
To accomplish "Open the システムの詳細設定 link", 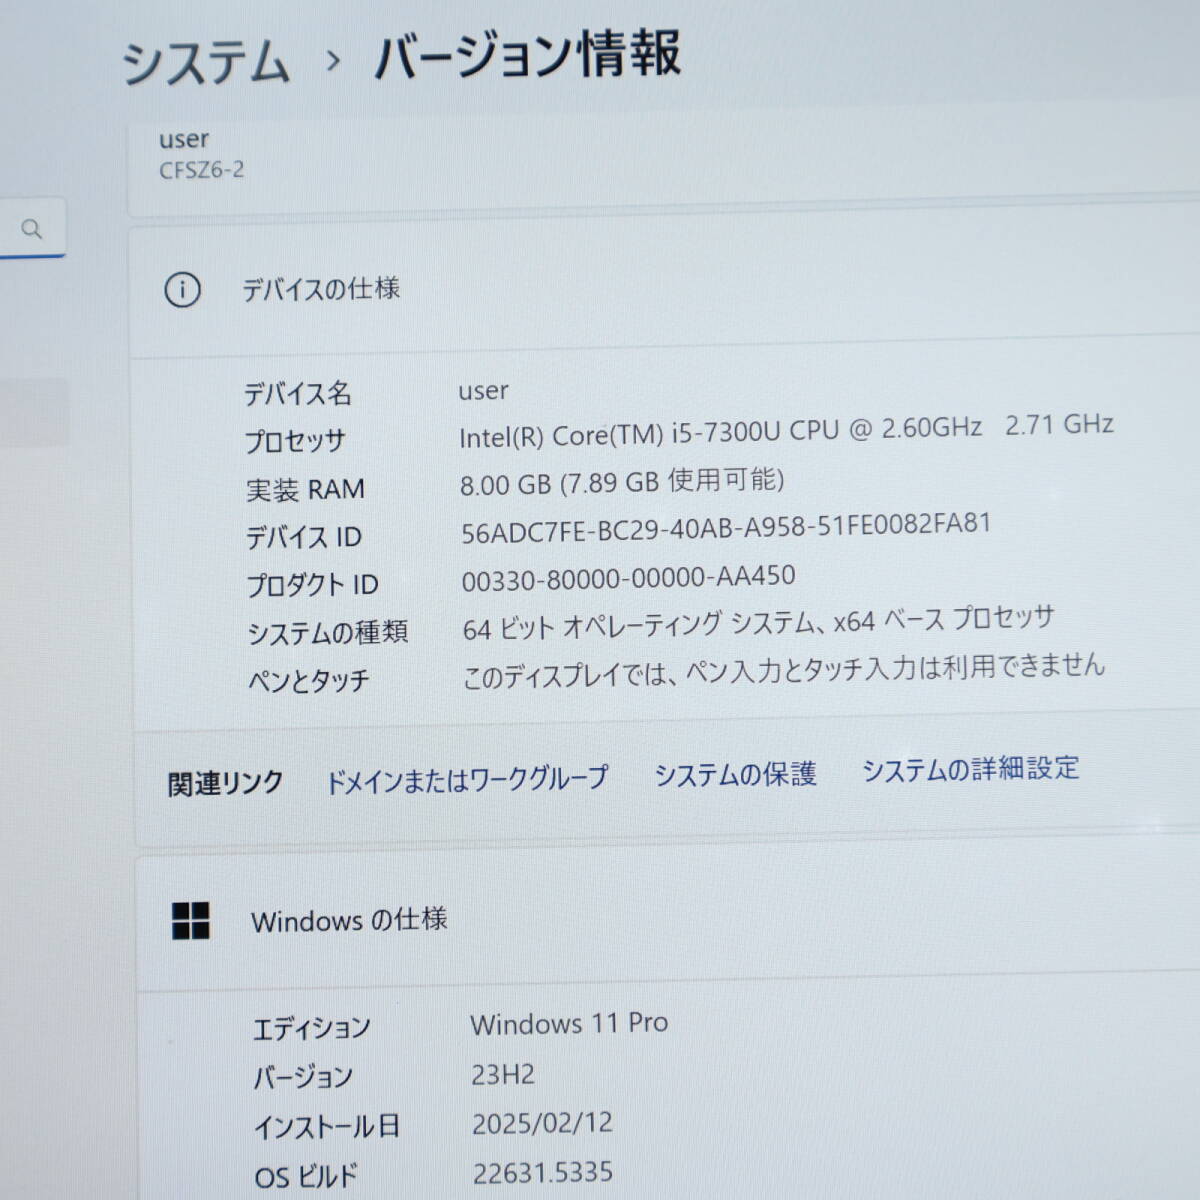I will pos(970,769).
